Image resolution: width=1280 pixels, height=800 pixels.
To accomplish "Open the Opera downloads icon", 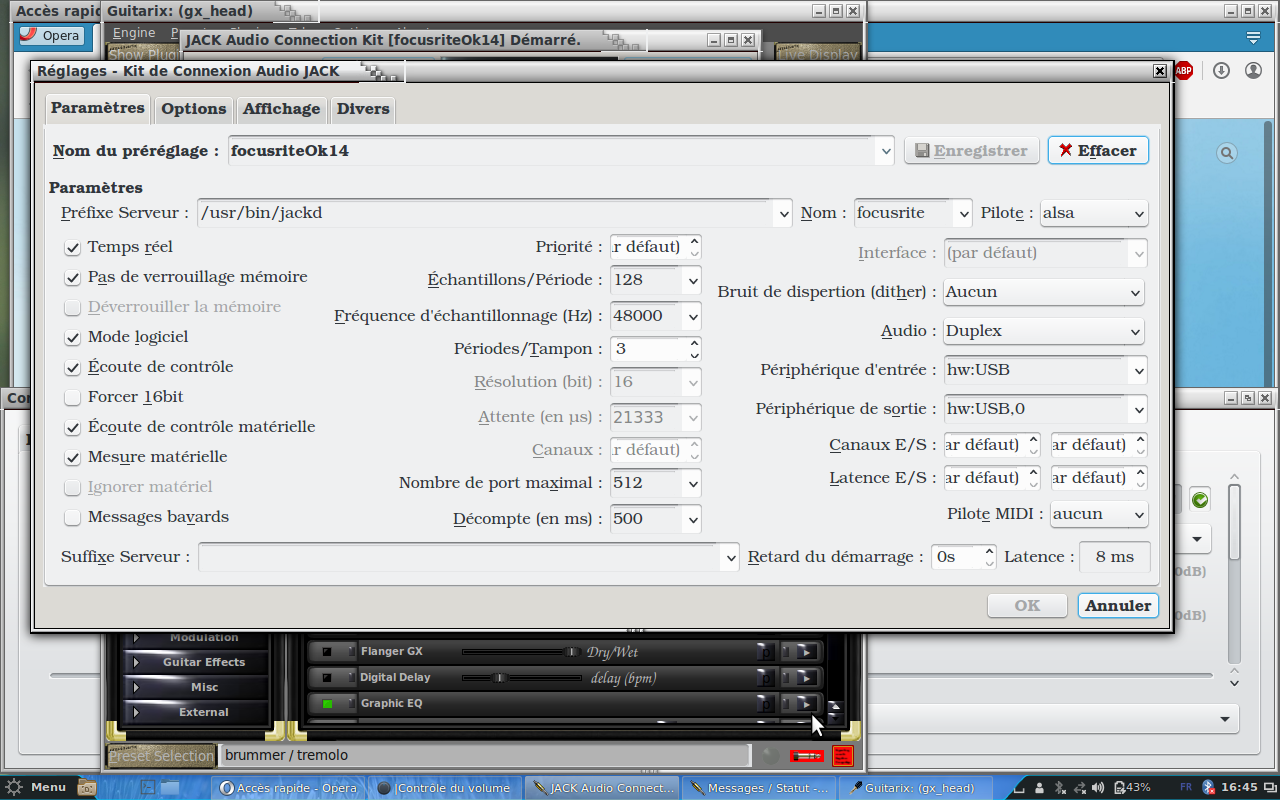I will (1221, 71).
